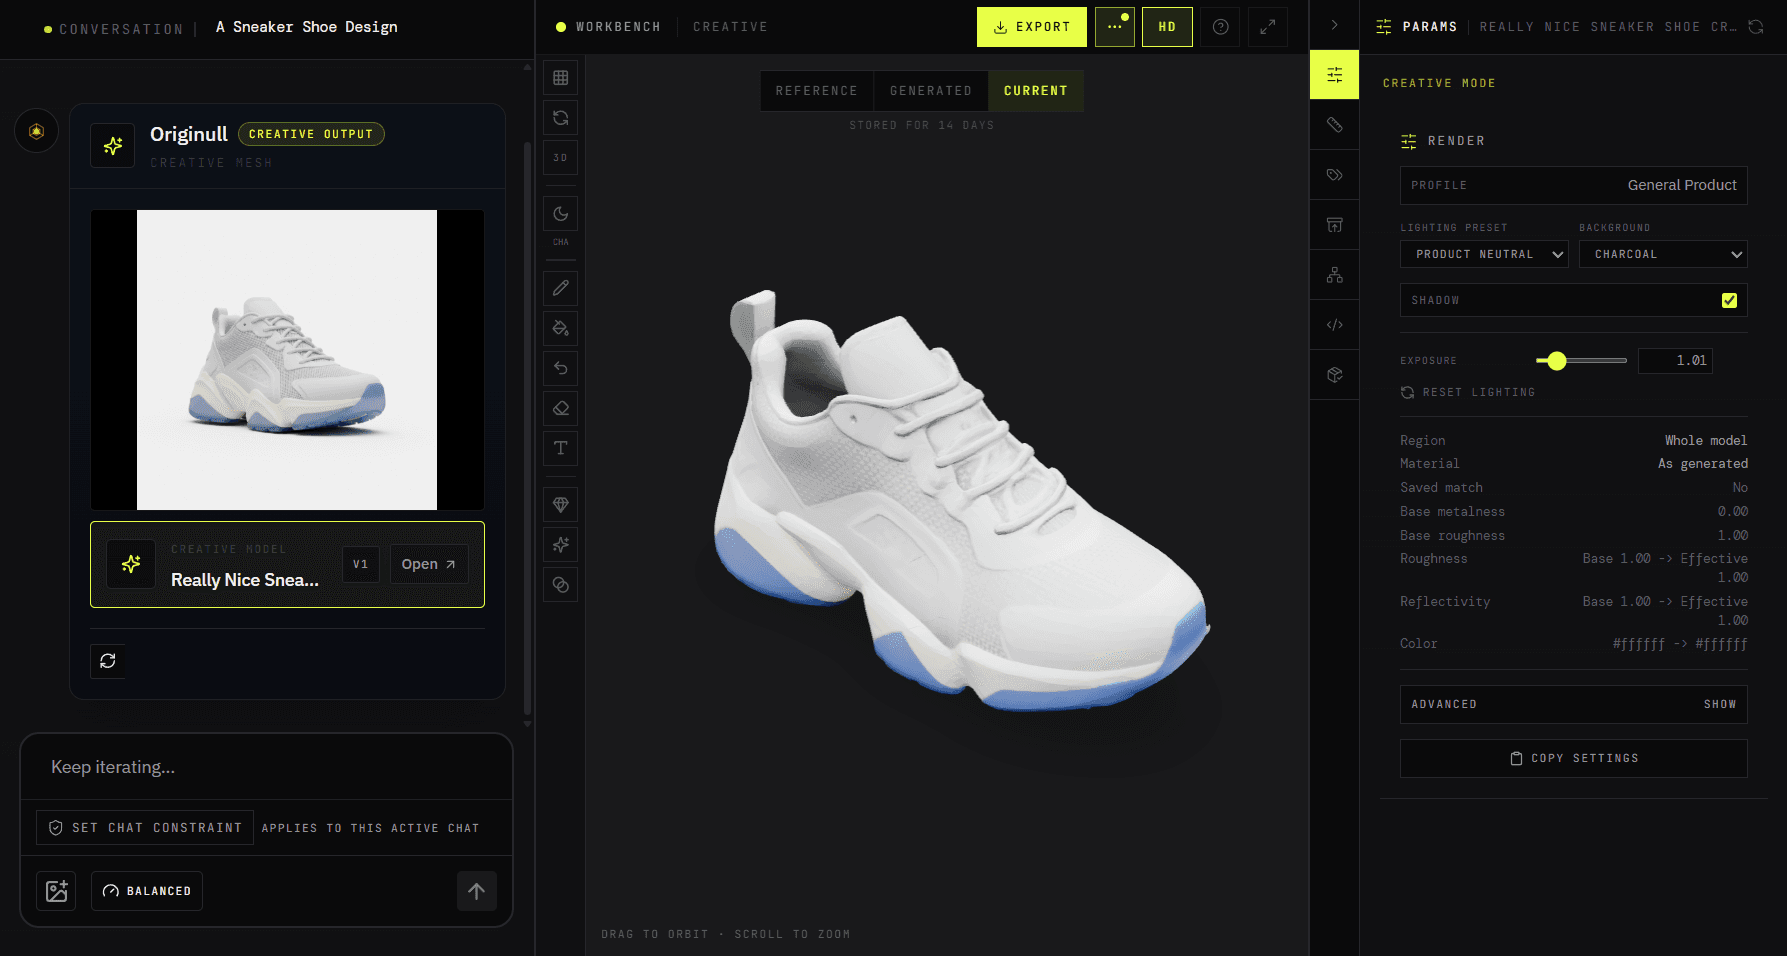
Task: Select the paint bucket fill tool
Action: (x=561, y=328)
